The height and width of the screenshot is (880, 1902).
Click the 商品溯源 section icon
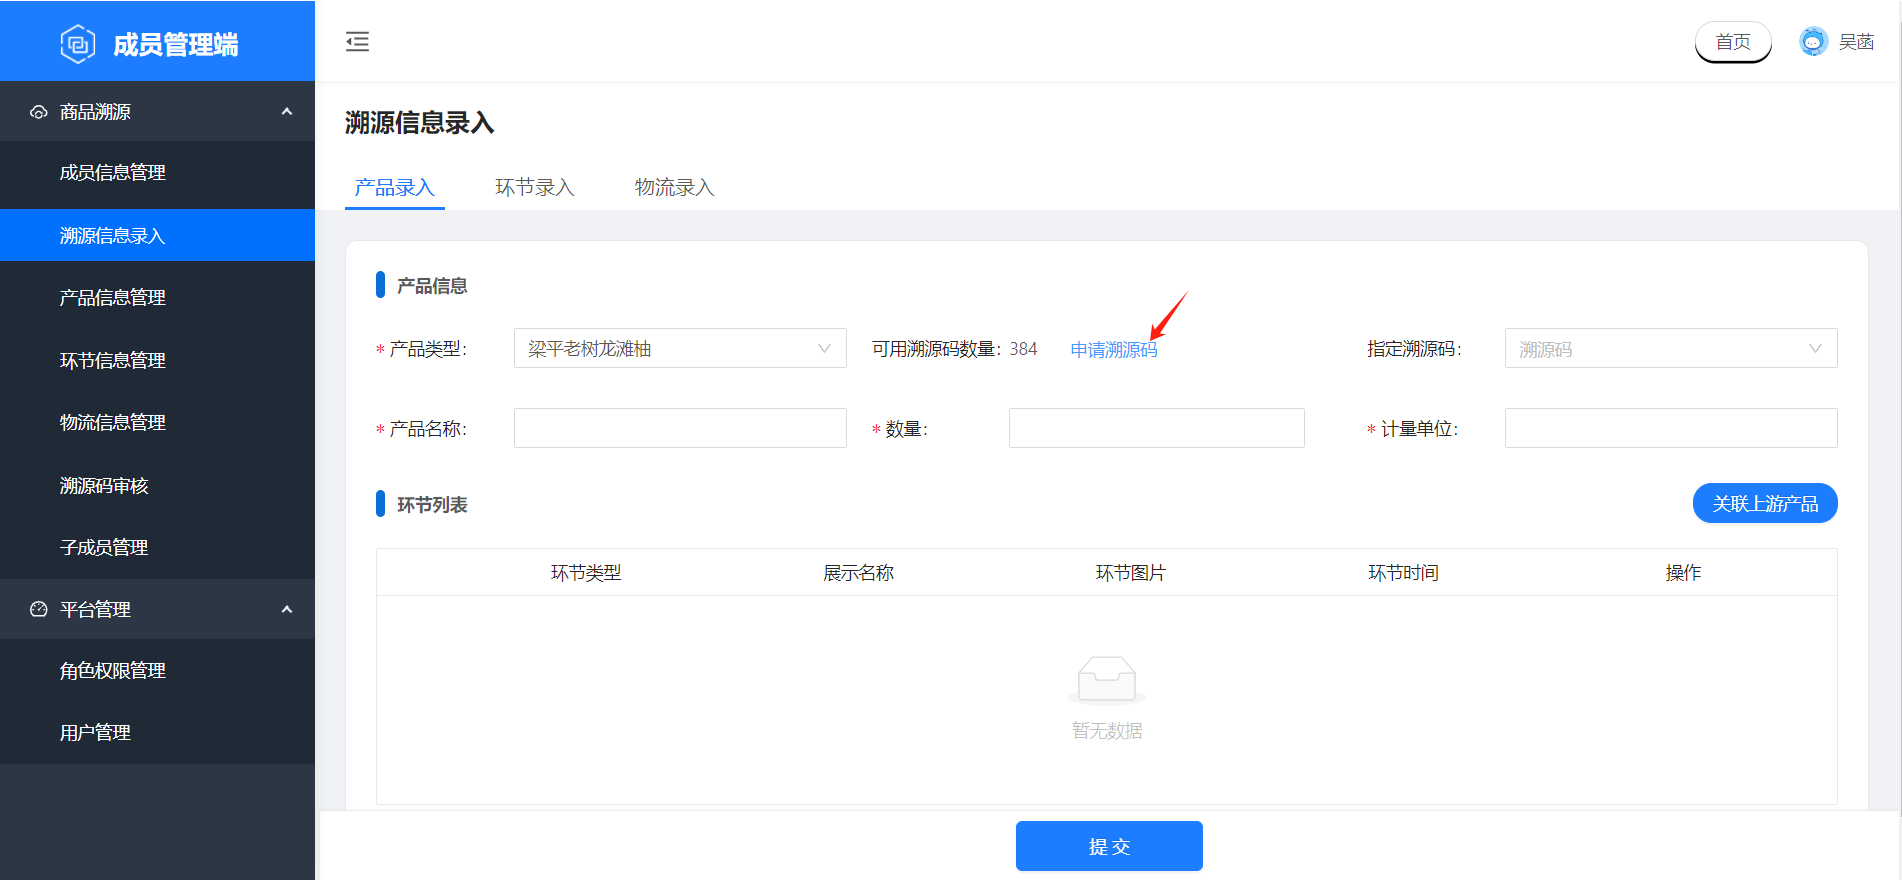(39, 112)
